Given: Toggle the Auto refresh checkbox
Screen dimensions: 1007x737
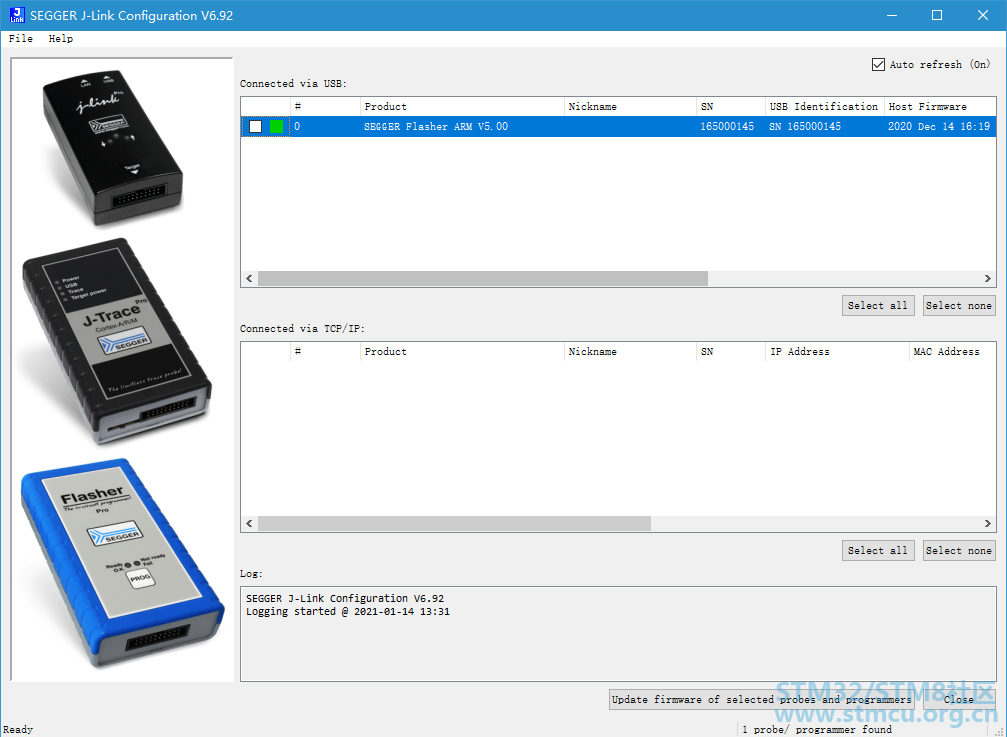Looking at the screenshot, I should pyautogui.click(x=878, y=64).
